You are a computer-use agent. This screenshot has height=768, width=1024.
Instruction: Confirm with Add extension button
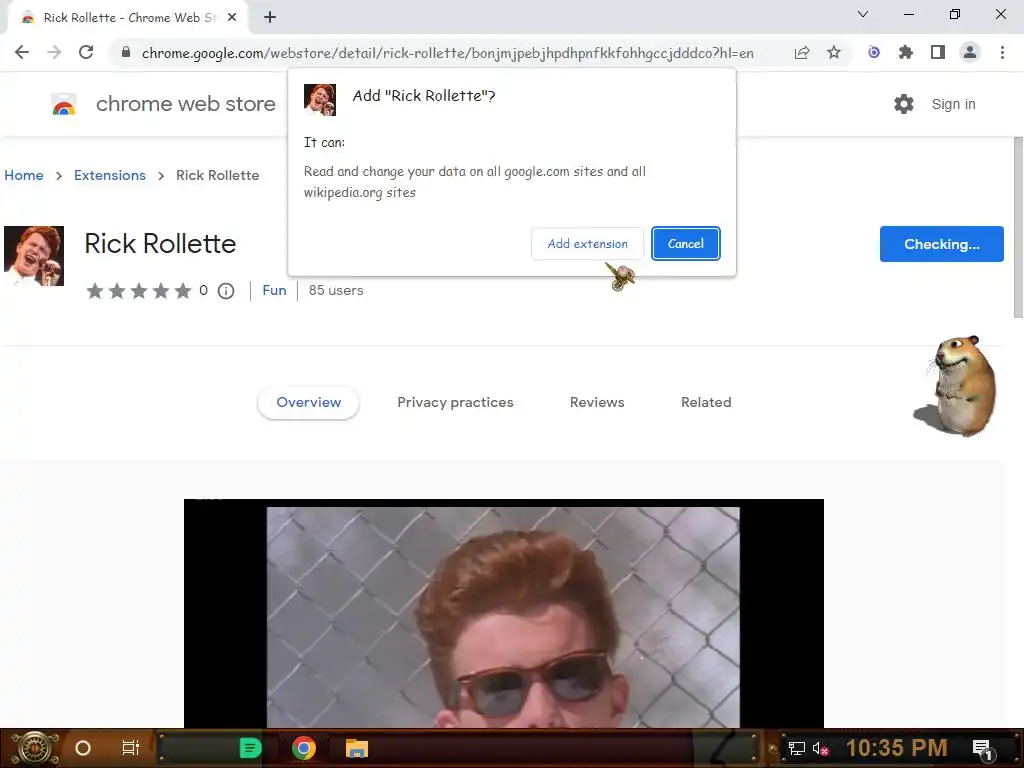pyautogui.click(x=587, y=244)
